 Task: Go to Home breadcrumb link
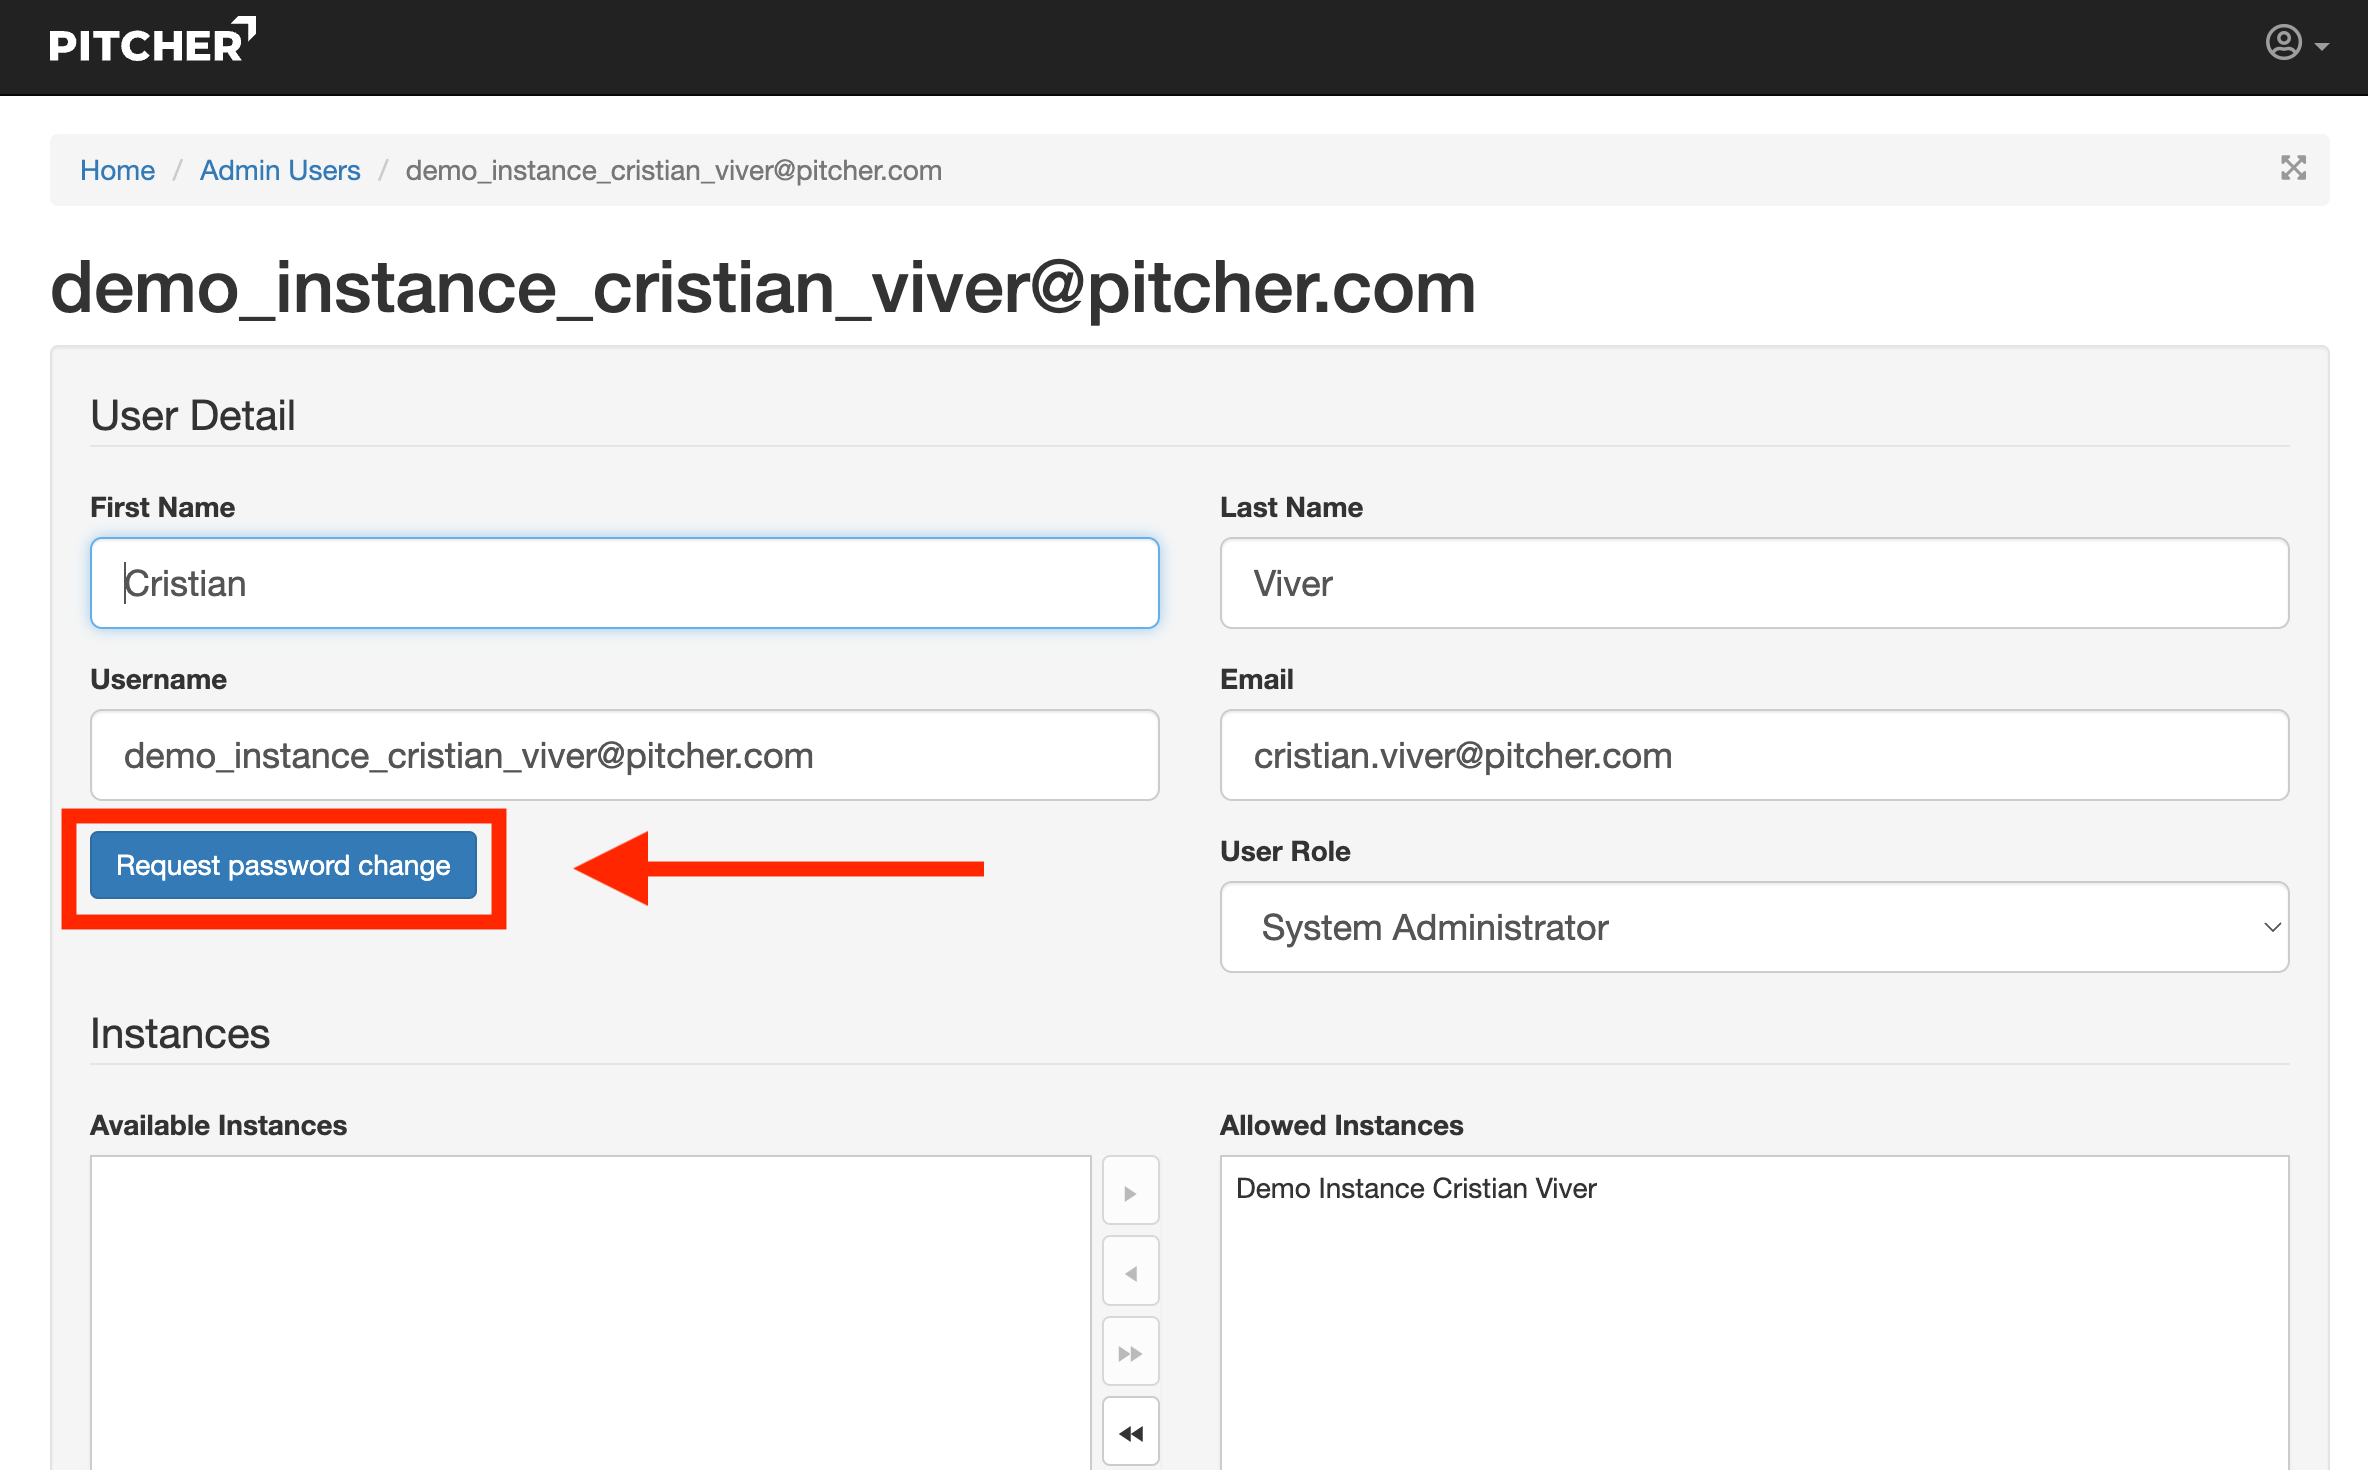(117, 170)
